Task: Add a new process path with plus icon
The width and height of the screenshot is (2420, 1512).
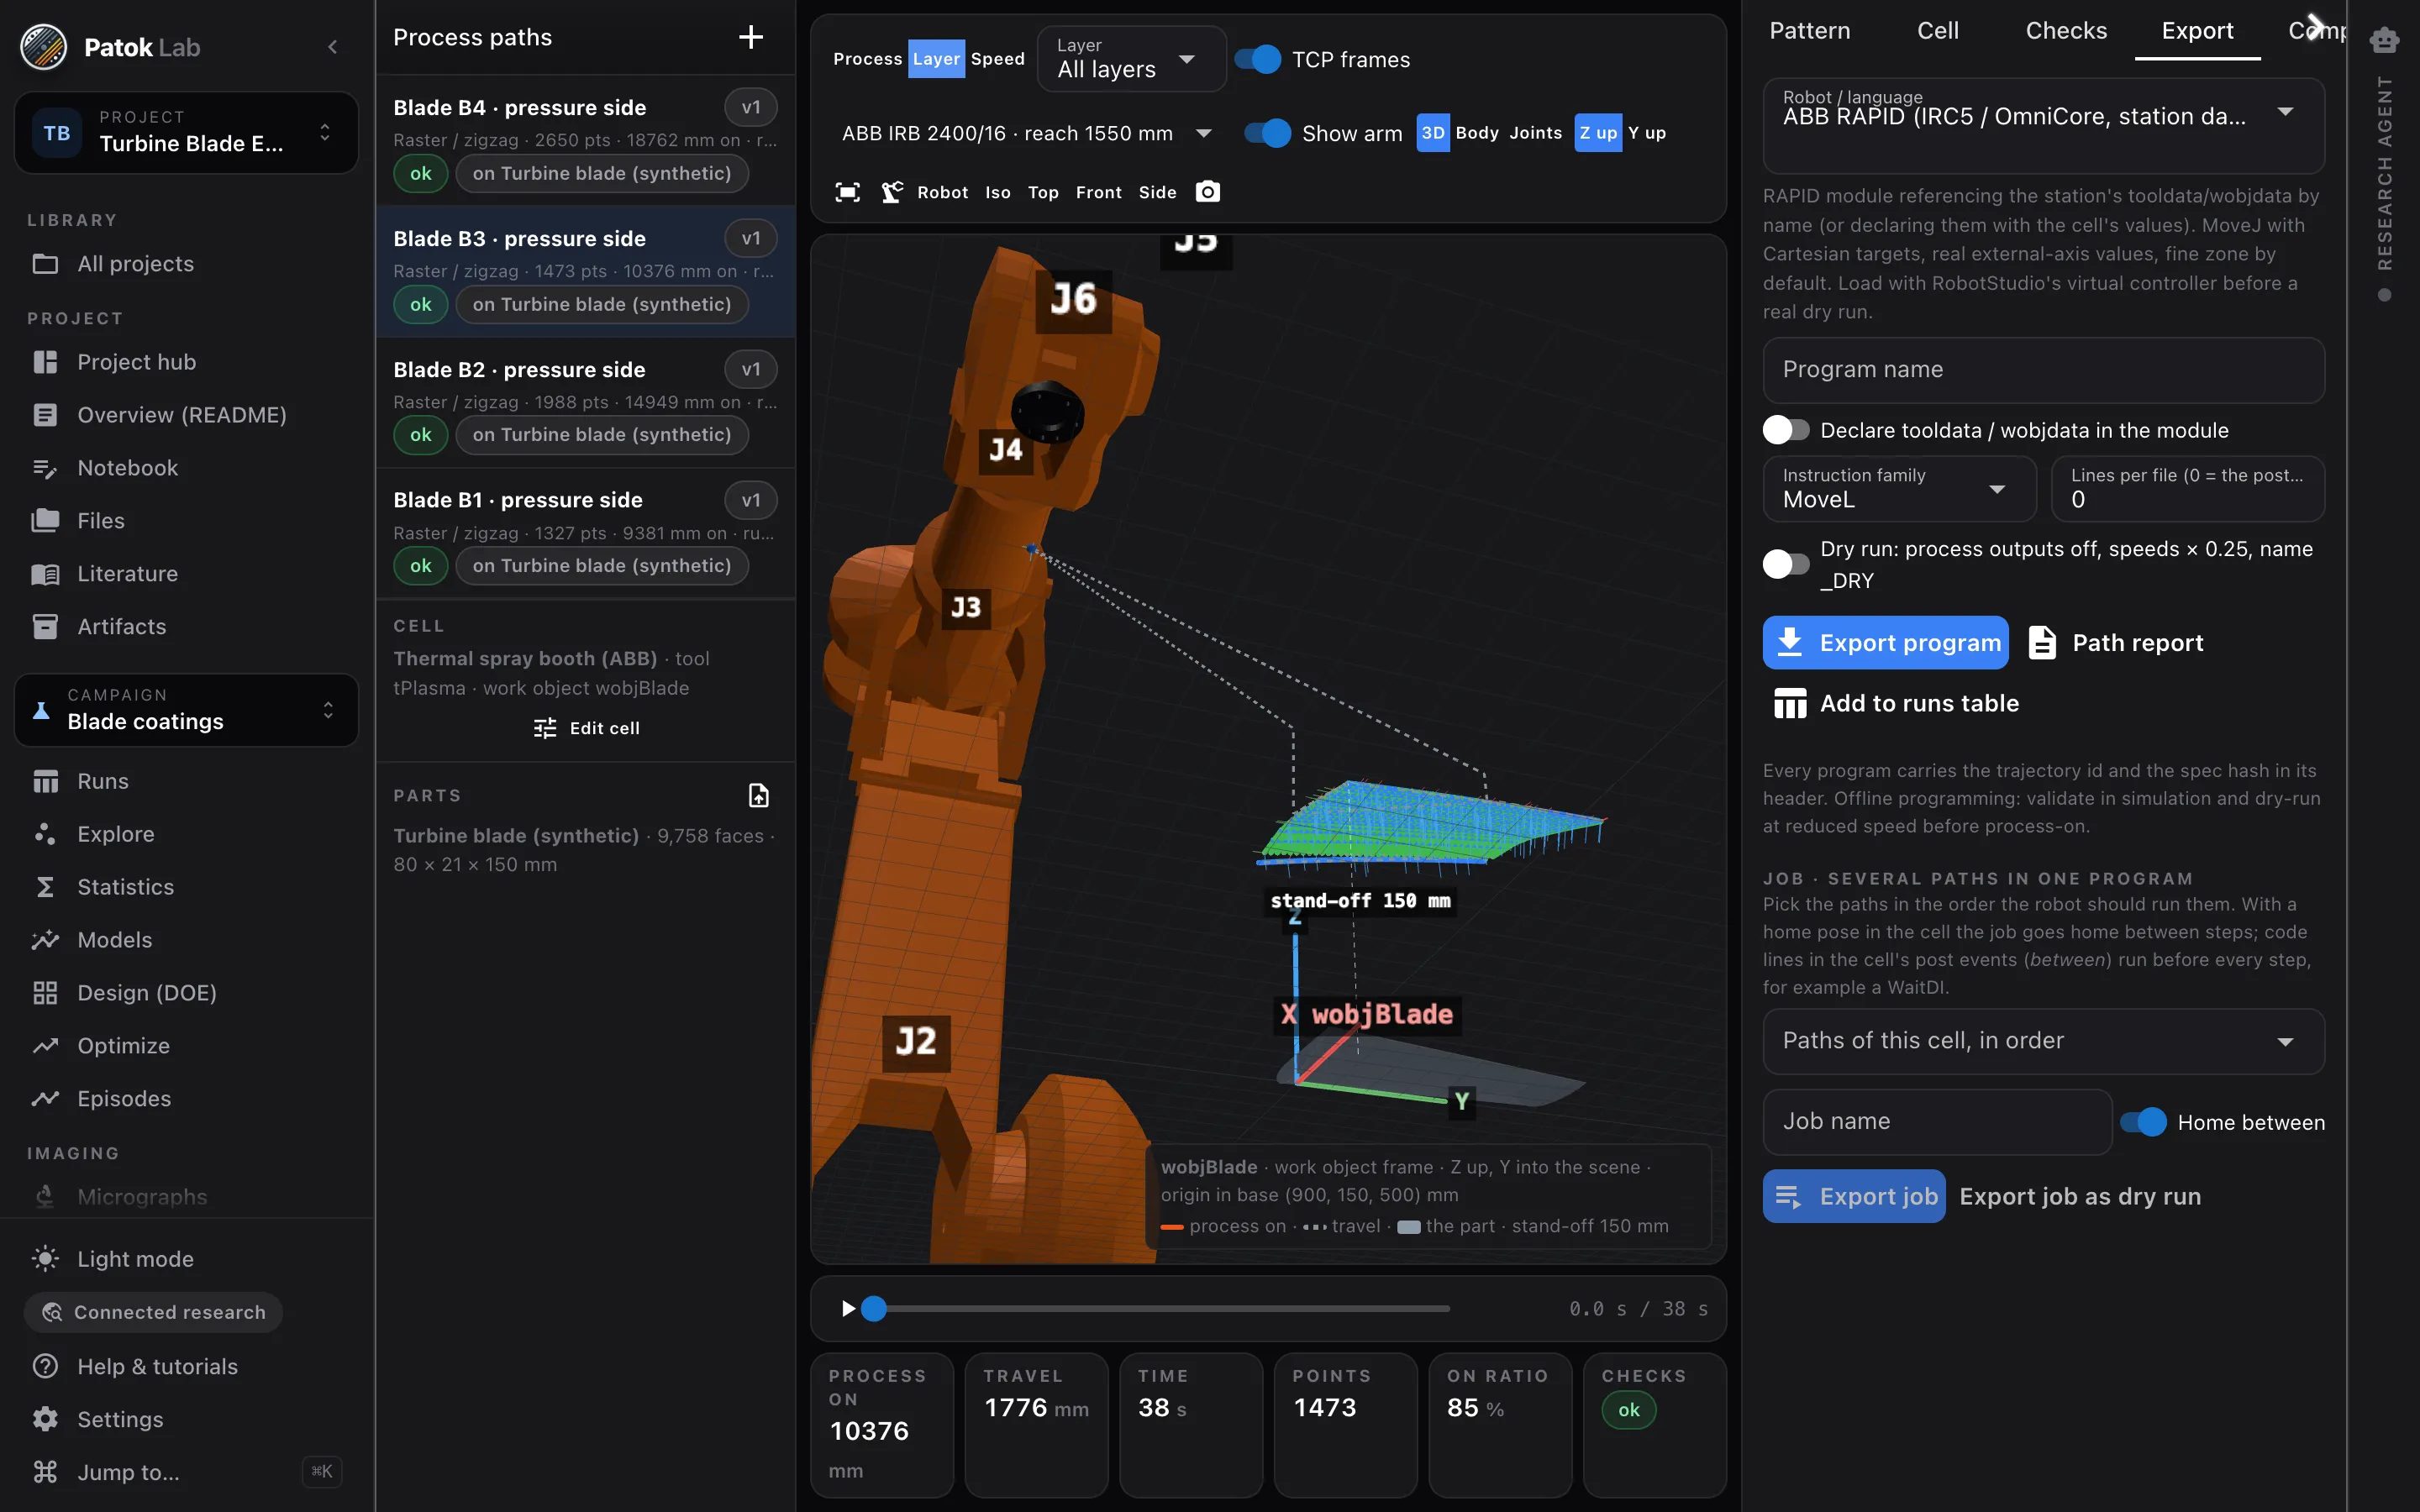Action: pos(750,38)
